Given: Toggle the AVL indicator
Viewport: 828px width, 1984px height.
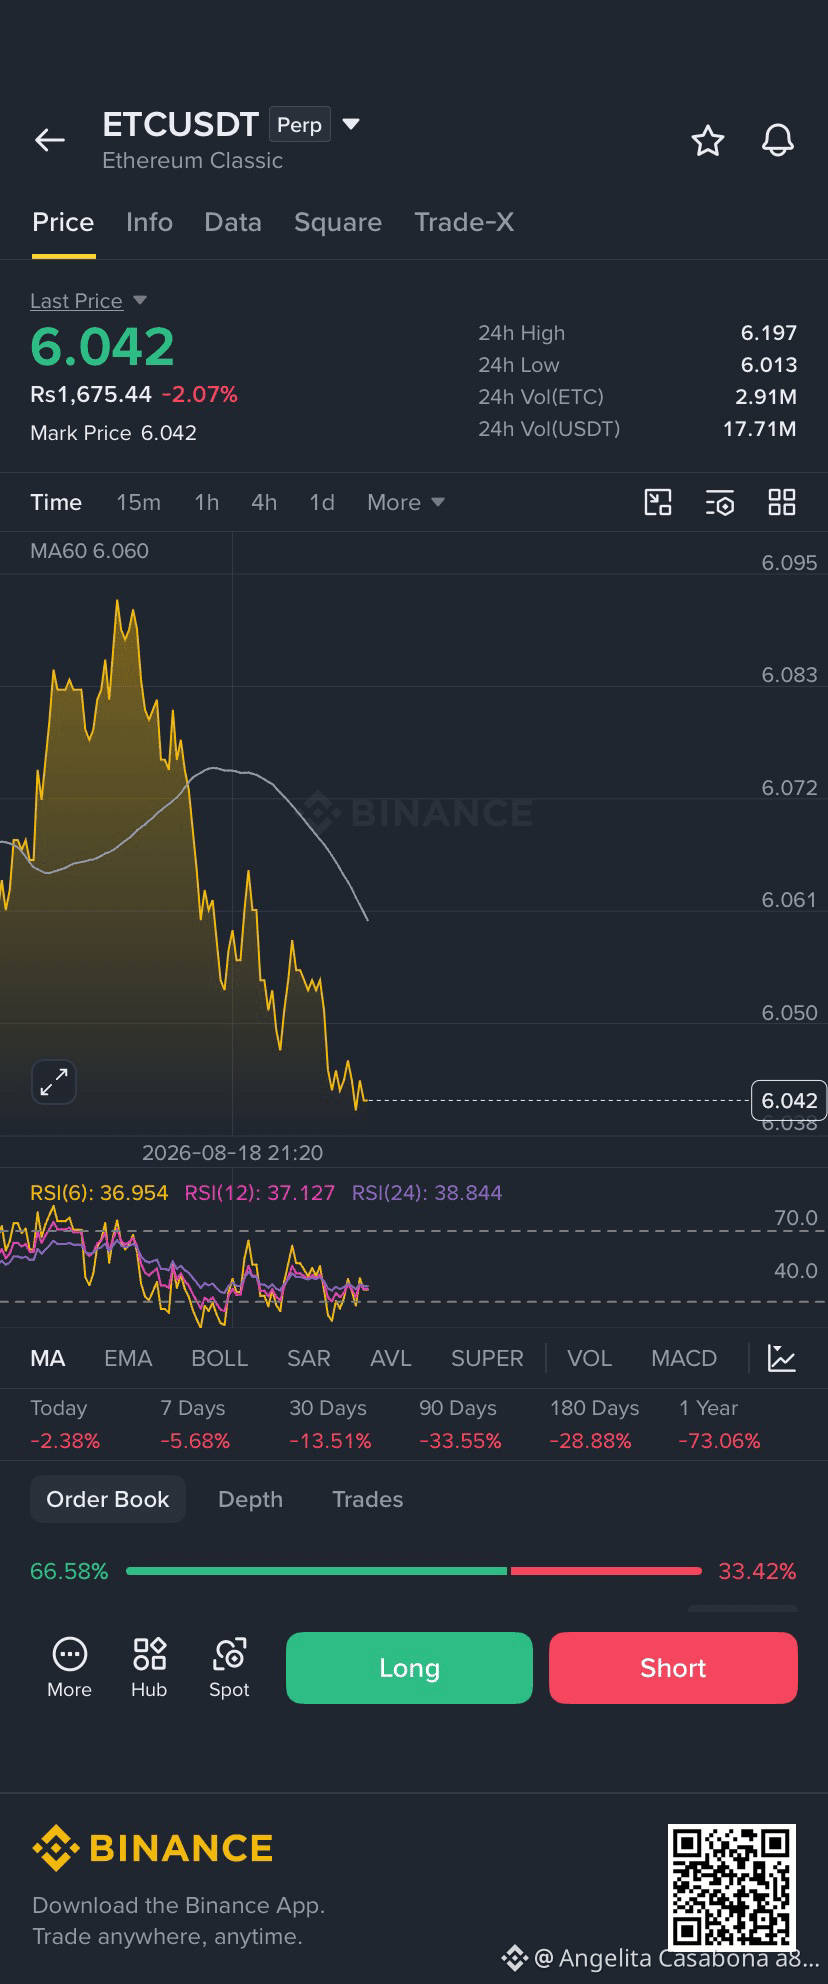Looking at the screenshot, I should coord(390,1358).
